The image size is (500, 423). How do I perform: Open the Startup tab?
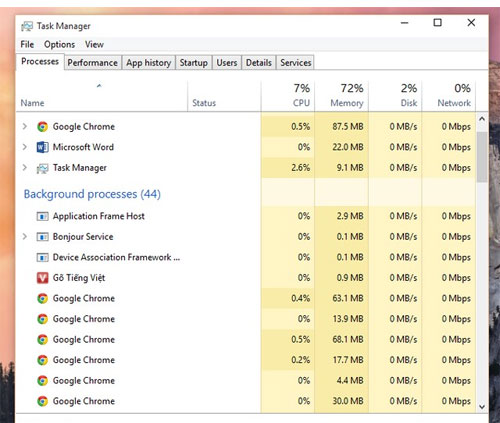(194, 63)
